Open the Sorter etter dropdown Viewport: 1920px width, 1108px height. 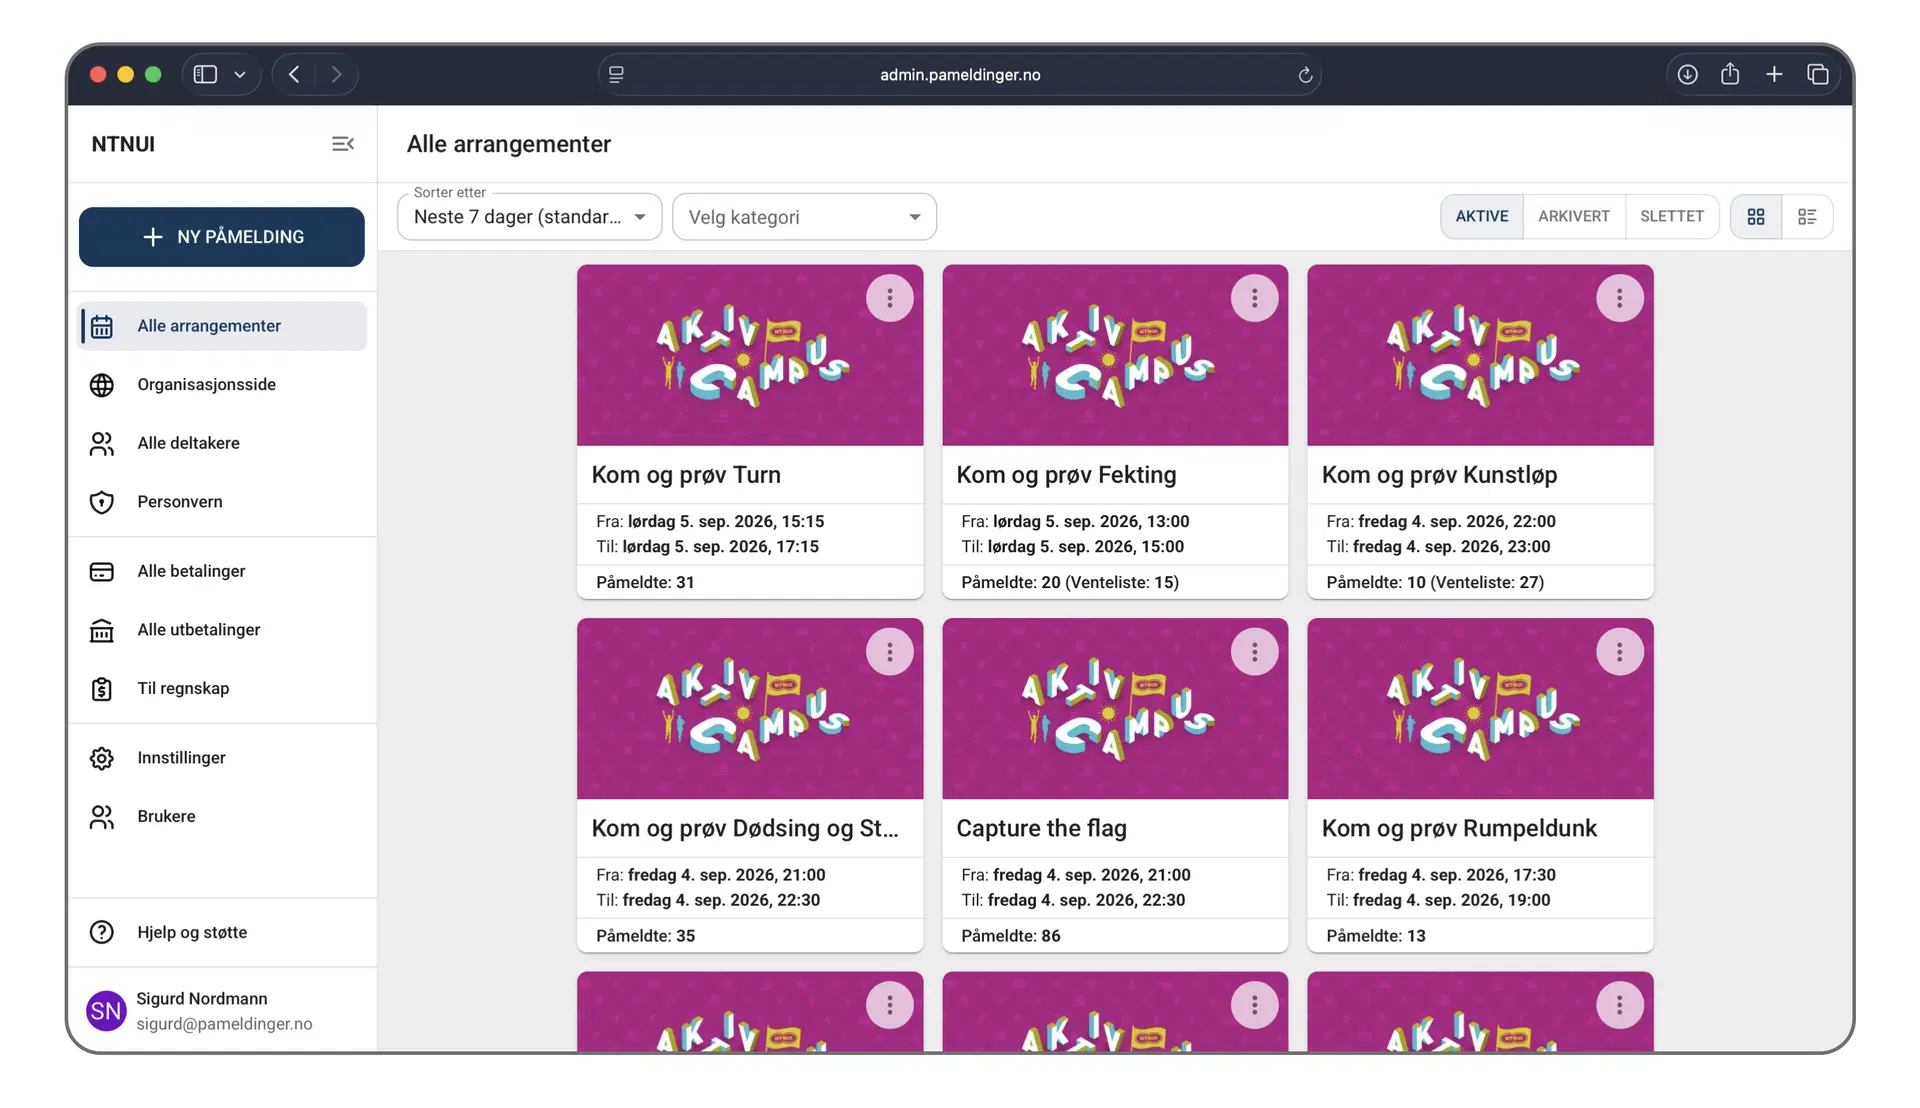point(530,217)
